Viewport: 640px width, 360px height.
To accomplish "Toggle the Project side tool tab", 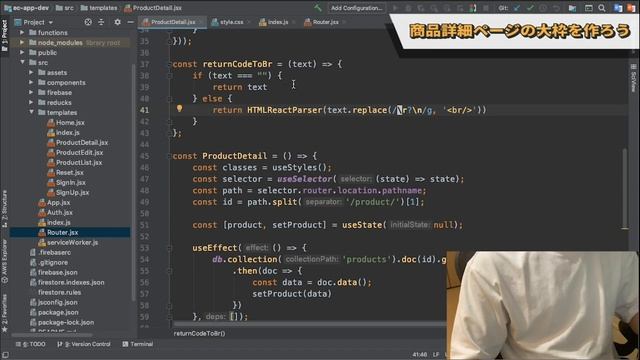I will point(4,36).
